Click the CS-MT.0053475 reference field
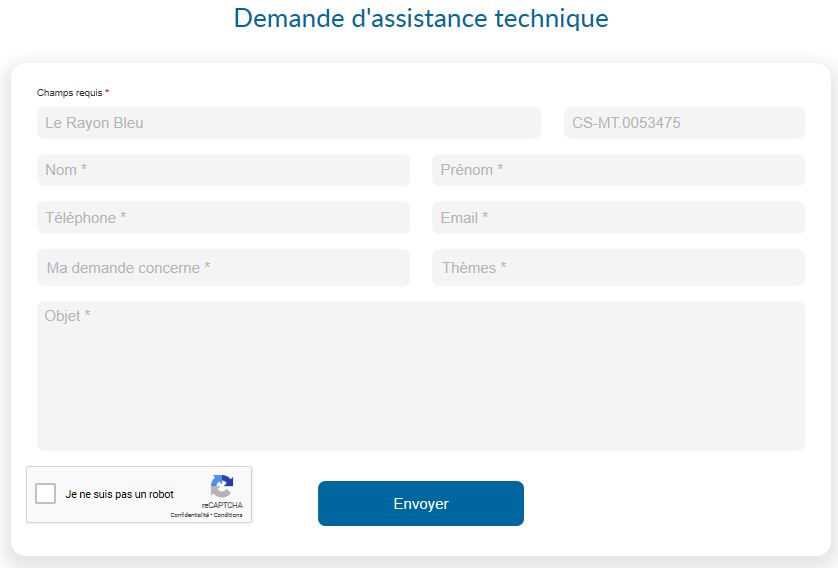This screenshot has width=838, height=568. [684, 123]
